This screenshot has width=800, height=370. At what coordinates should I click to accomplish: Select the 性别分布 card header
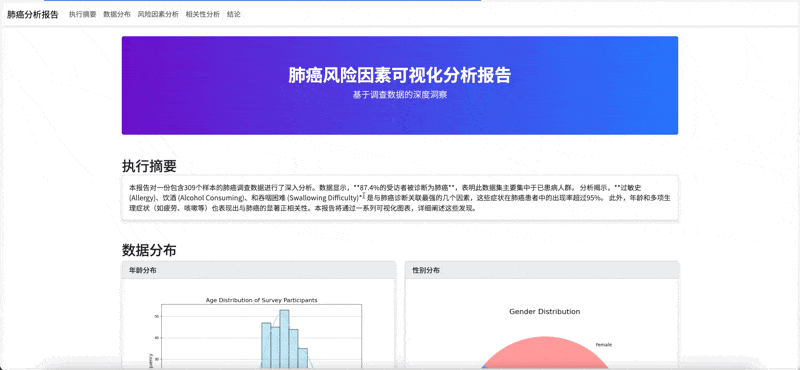[x=542, y=270]
